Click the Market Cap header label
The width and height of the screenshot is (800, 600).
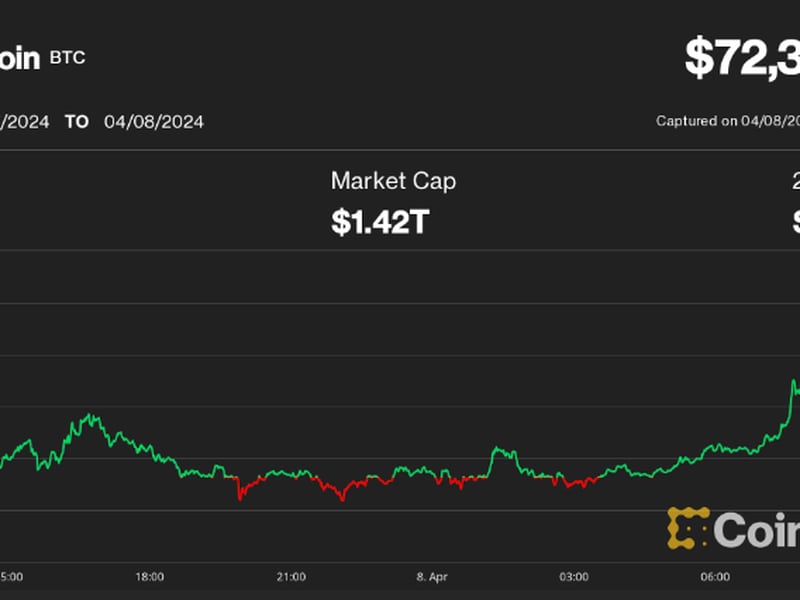click(x=394, y=182)
